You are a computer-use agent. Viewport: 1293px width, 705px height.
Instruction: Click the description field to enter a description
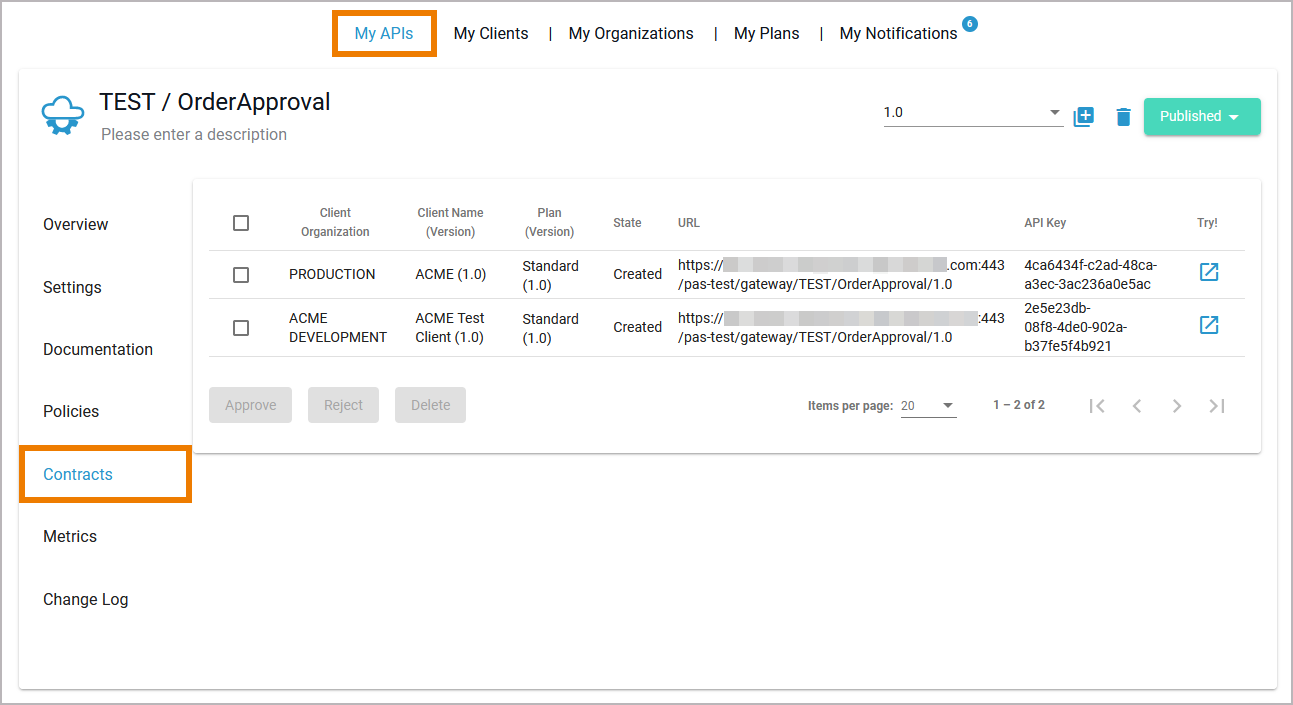coord(192,134)
